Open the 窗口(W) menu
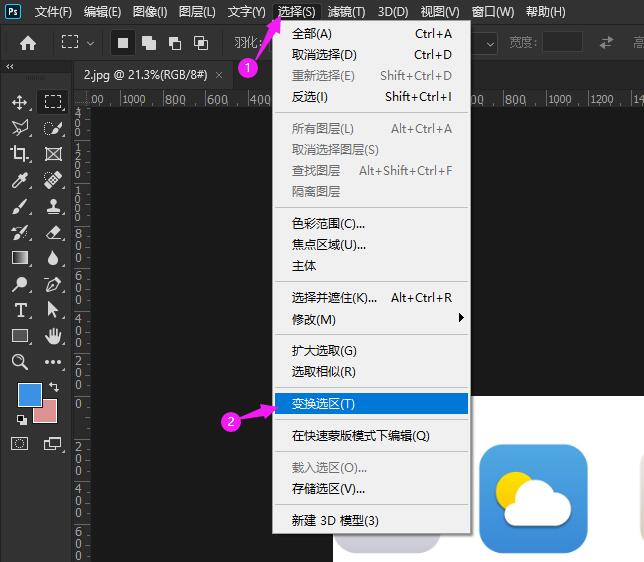 pos(493,12)
